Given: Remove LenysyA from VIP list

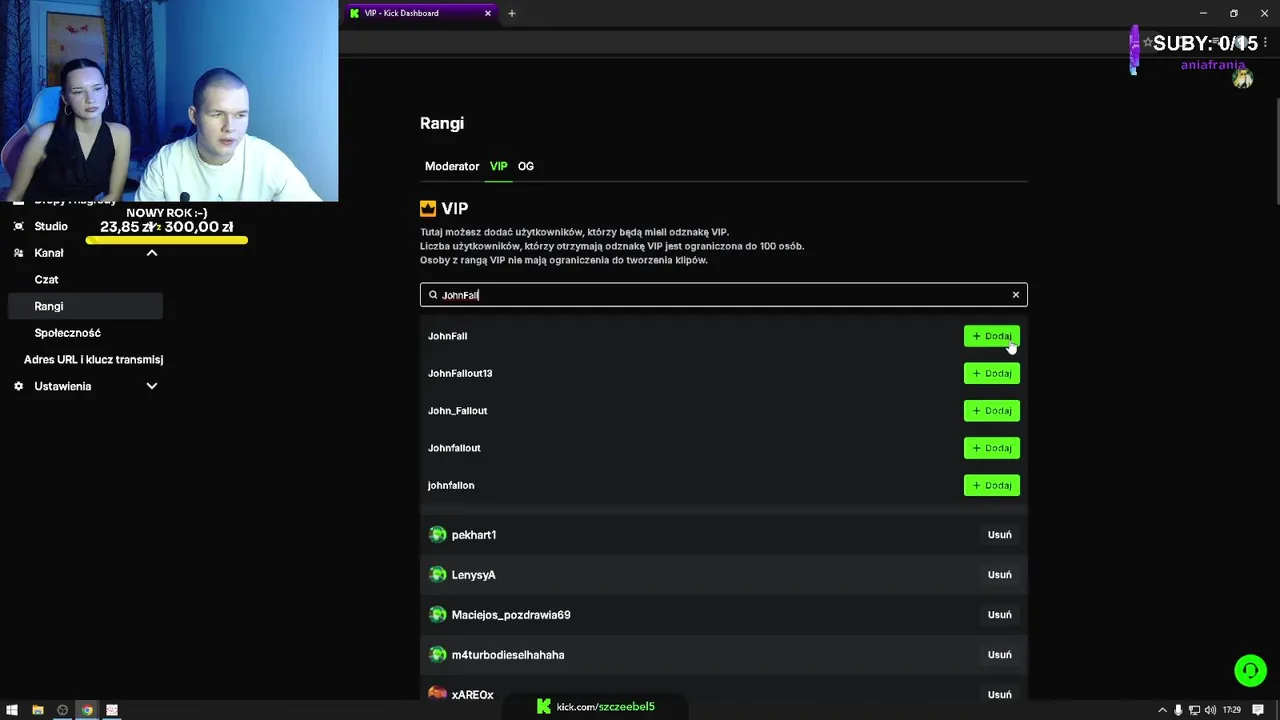Looking at the screenshot, I should pyautogui.click(x=999, y=575).
